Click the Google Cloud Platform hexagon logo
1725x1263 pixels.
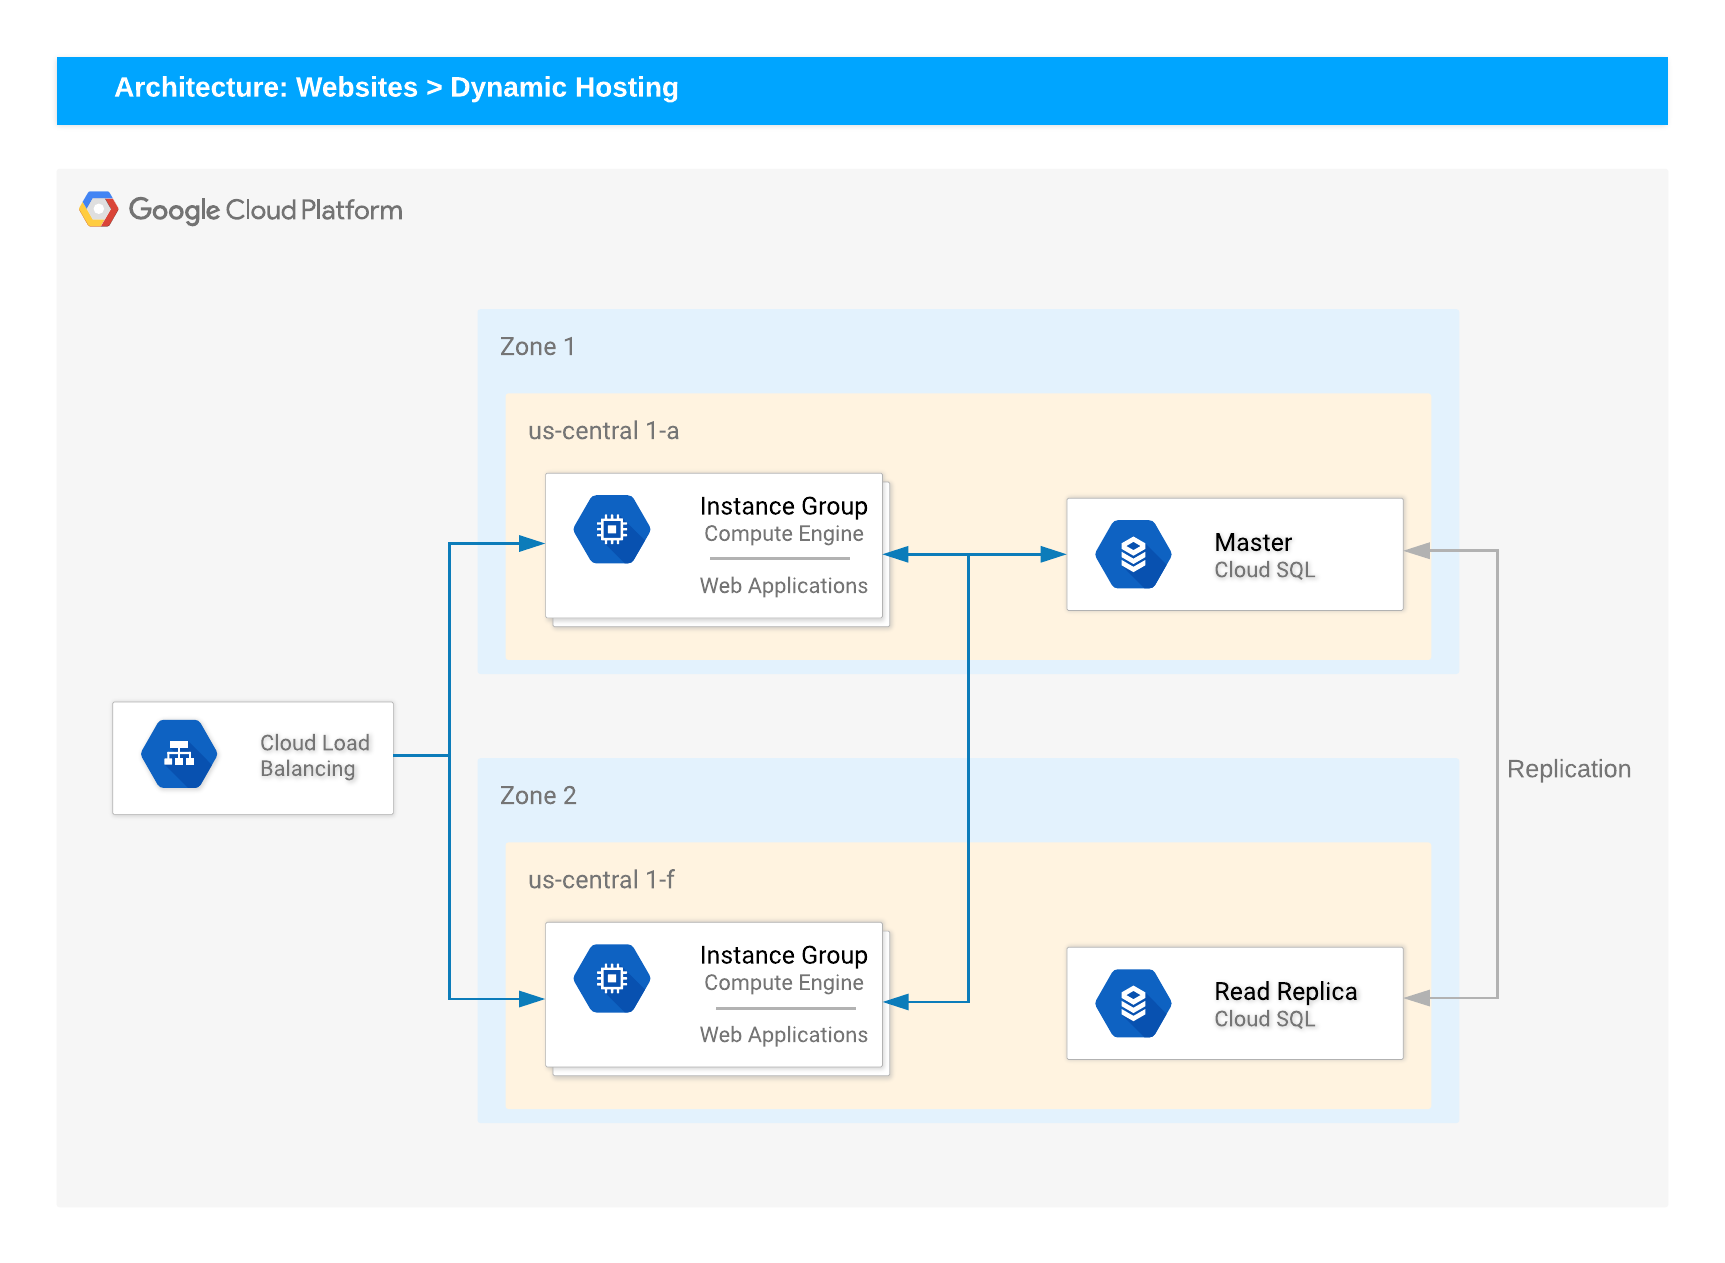tap(98, 209)
